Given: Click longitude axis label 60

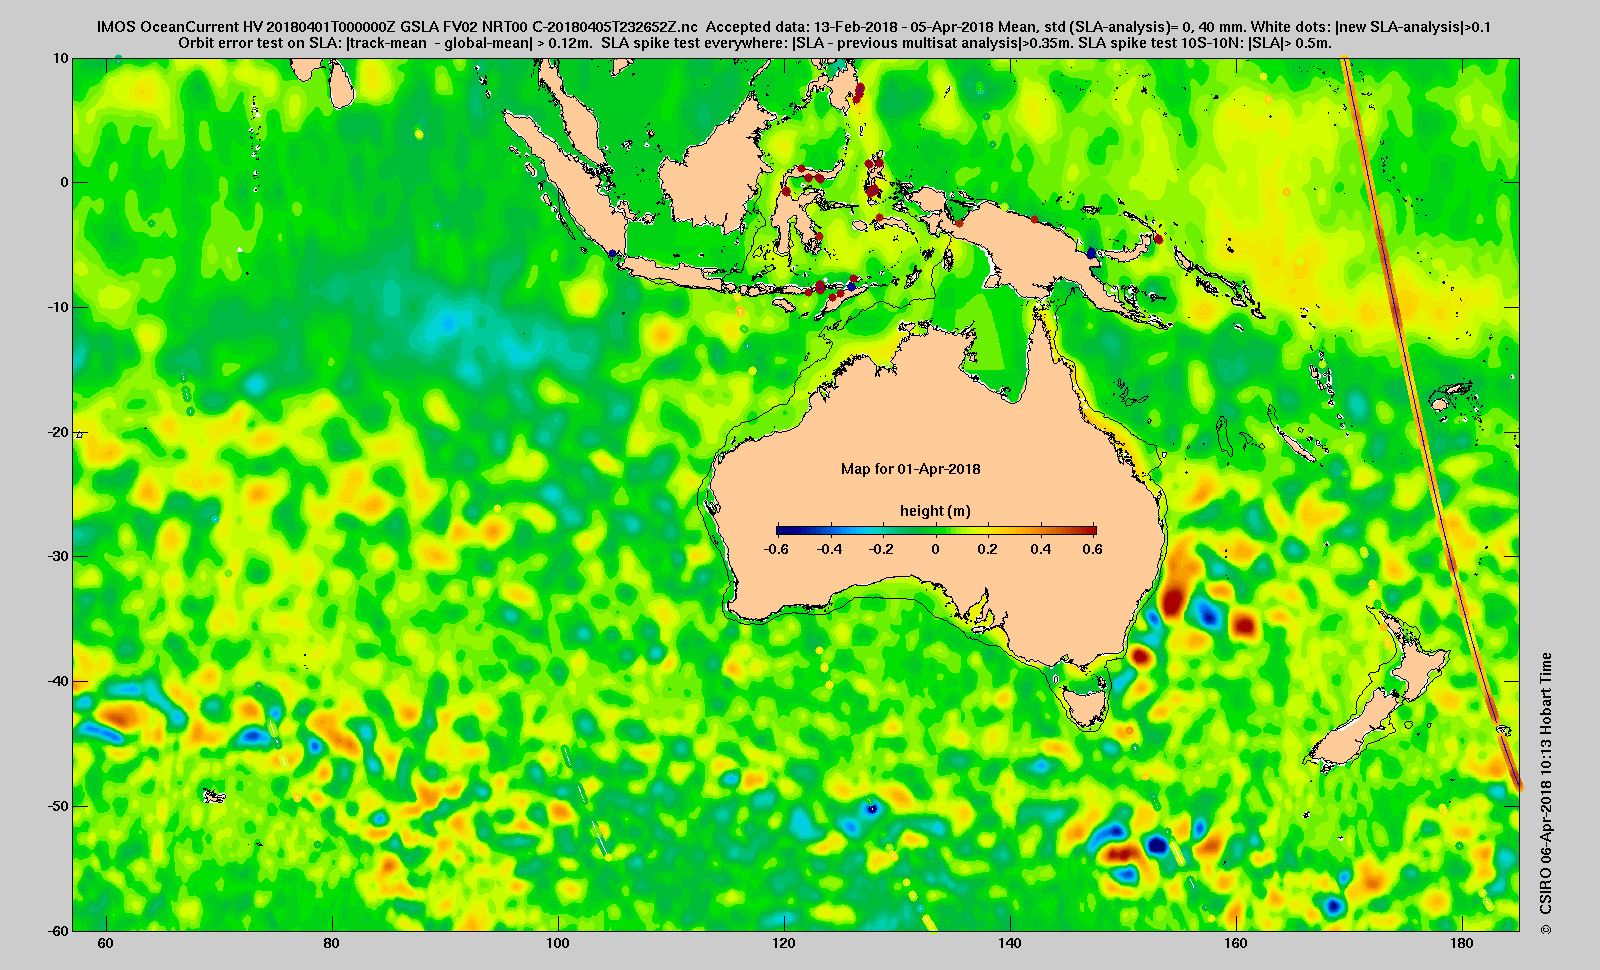Looking at the screenshot, I should tap(106, 943).
